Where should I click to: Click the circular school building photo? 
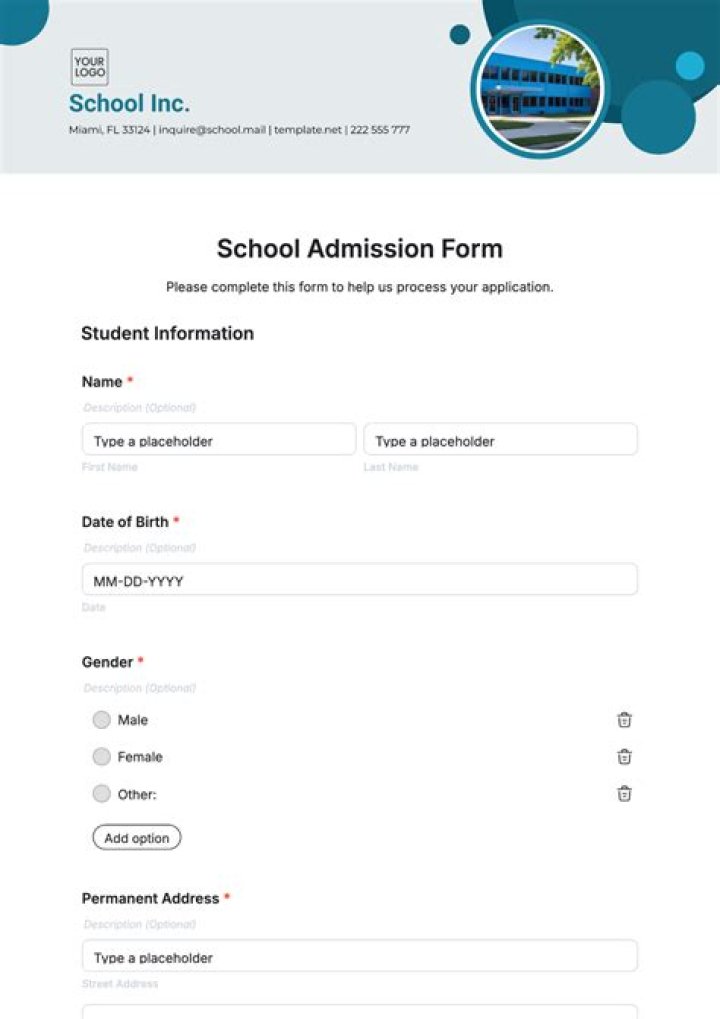pos(540,90)
